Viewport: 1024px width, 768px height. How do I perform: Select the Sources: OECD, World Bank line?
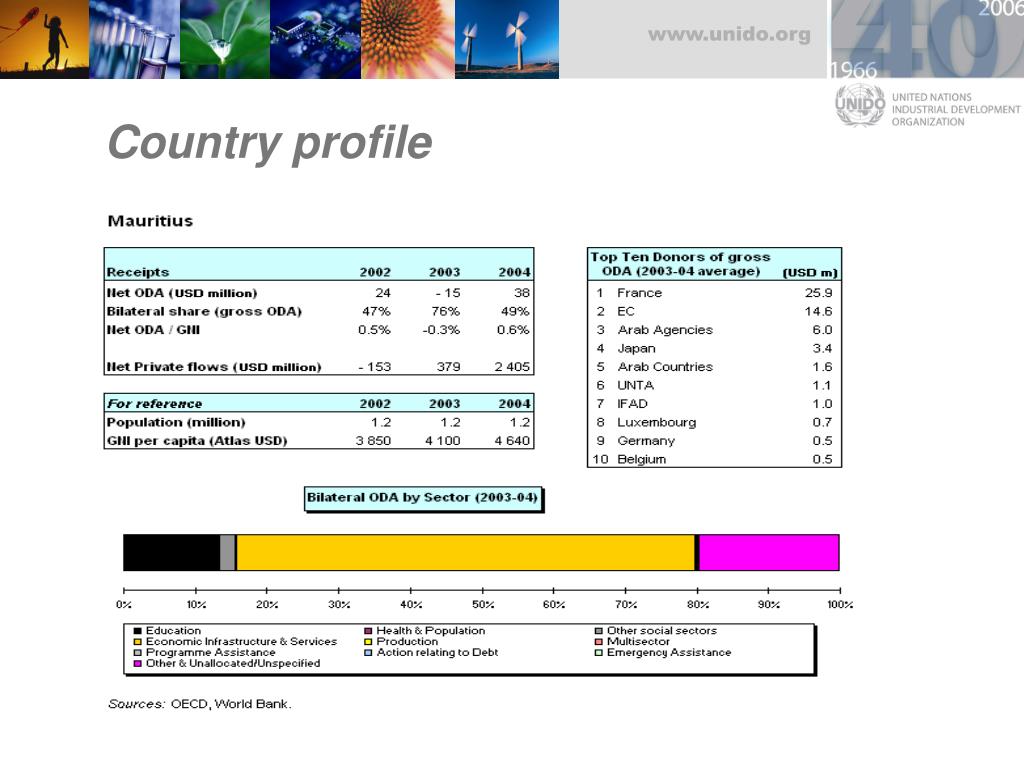click(x=199, y=704)
